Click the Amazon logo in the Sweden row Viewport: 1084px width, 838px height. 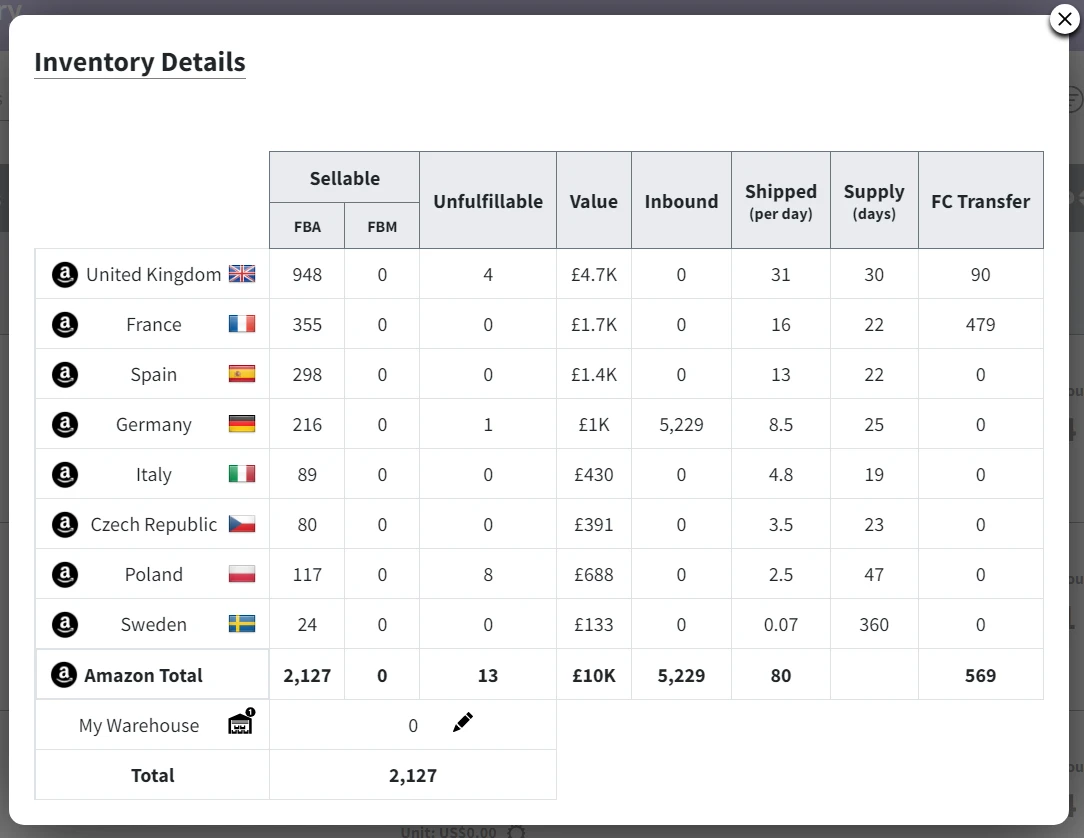(x=65, y=624)
